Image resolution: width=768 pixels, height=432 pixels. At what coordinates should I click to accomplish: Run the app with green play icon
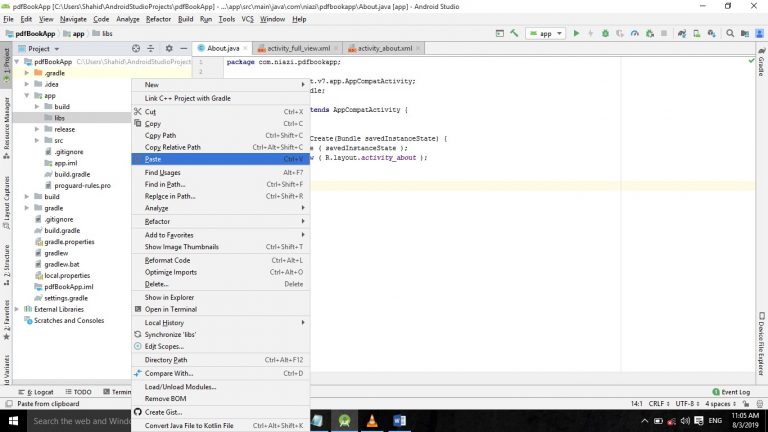click(576, 33)
